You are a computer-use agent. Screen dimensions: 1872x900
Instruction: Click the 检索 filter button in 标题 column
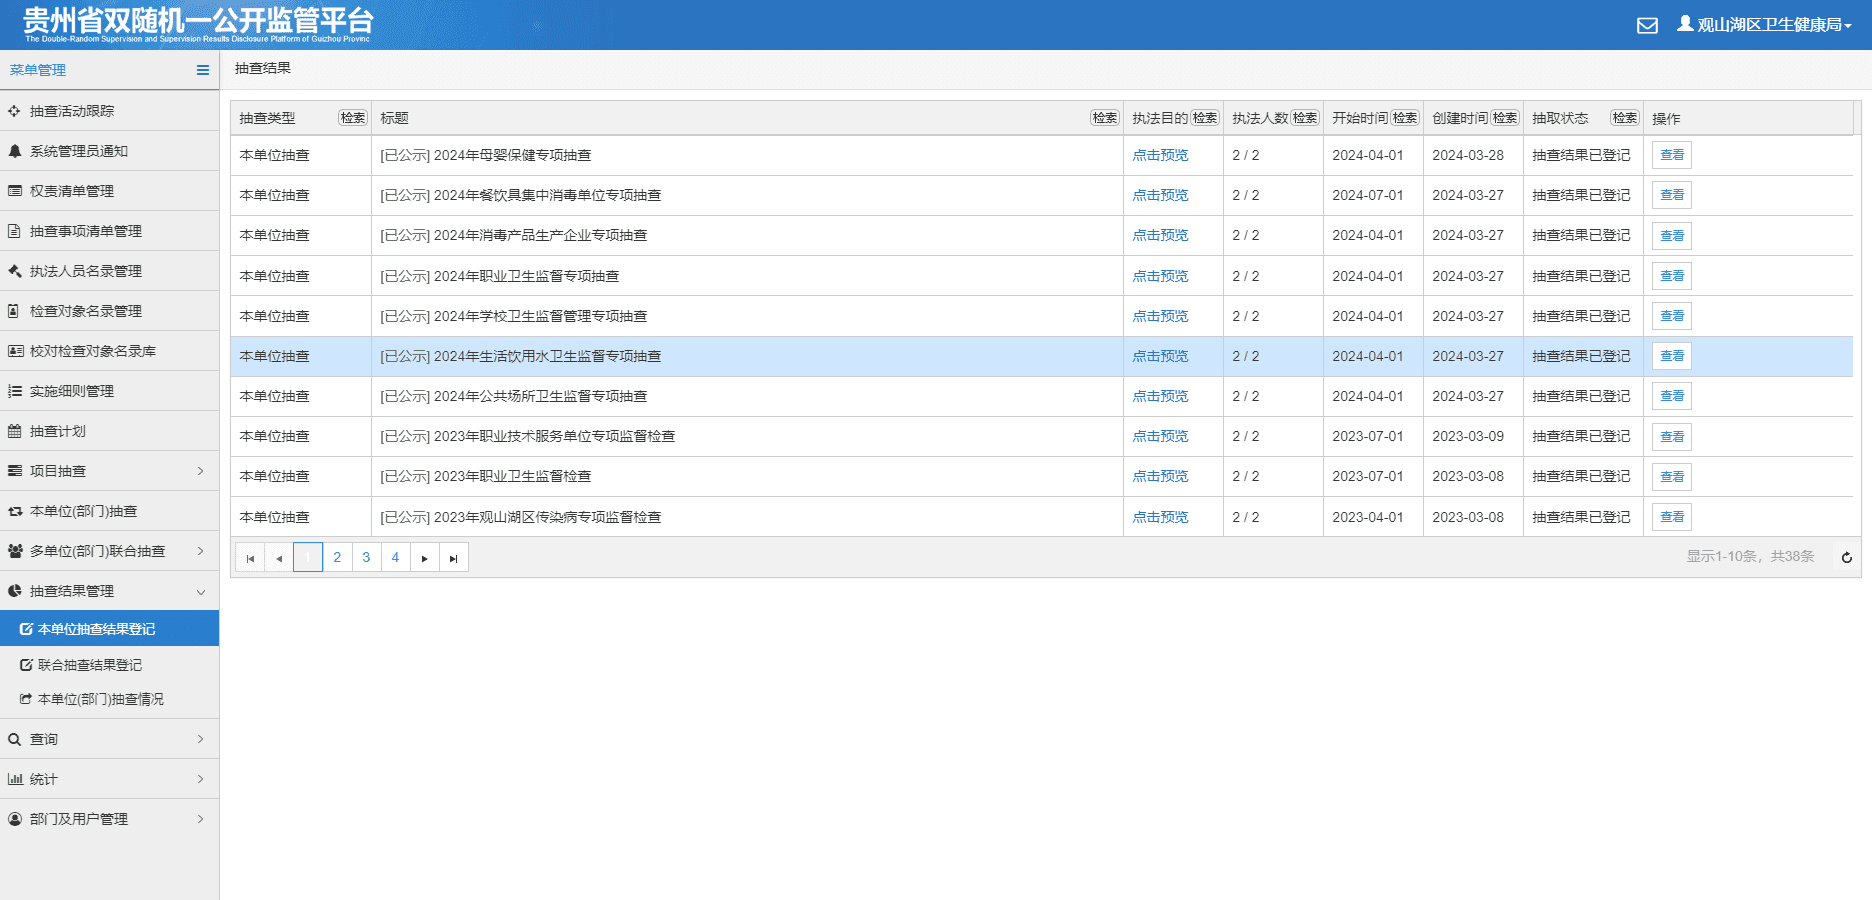(1105, 118)
